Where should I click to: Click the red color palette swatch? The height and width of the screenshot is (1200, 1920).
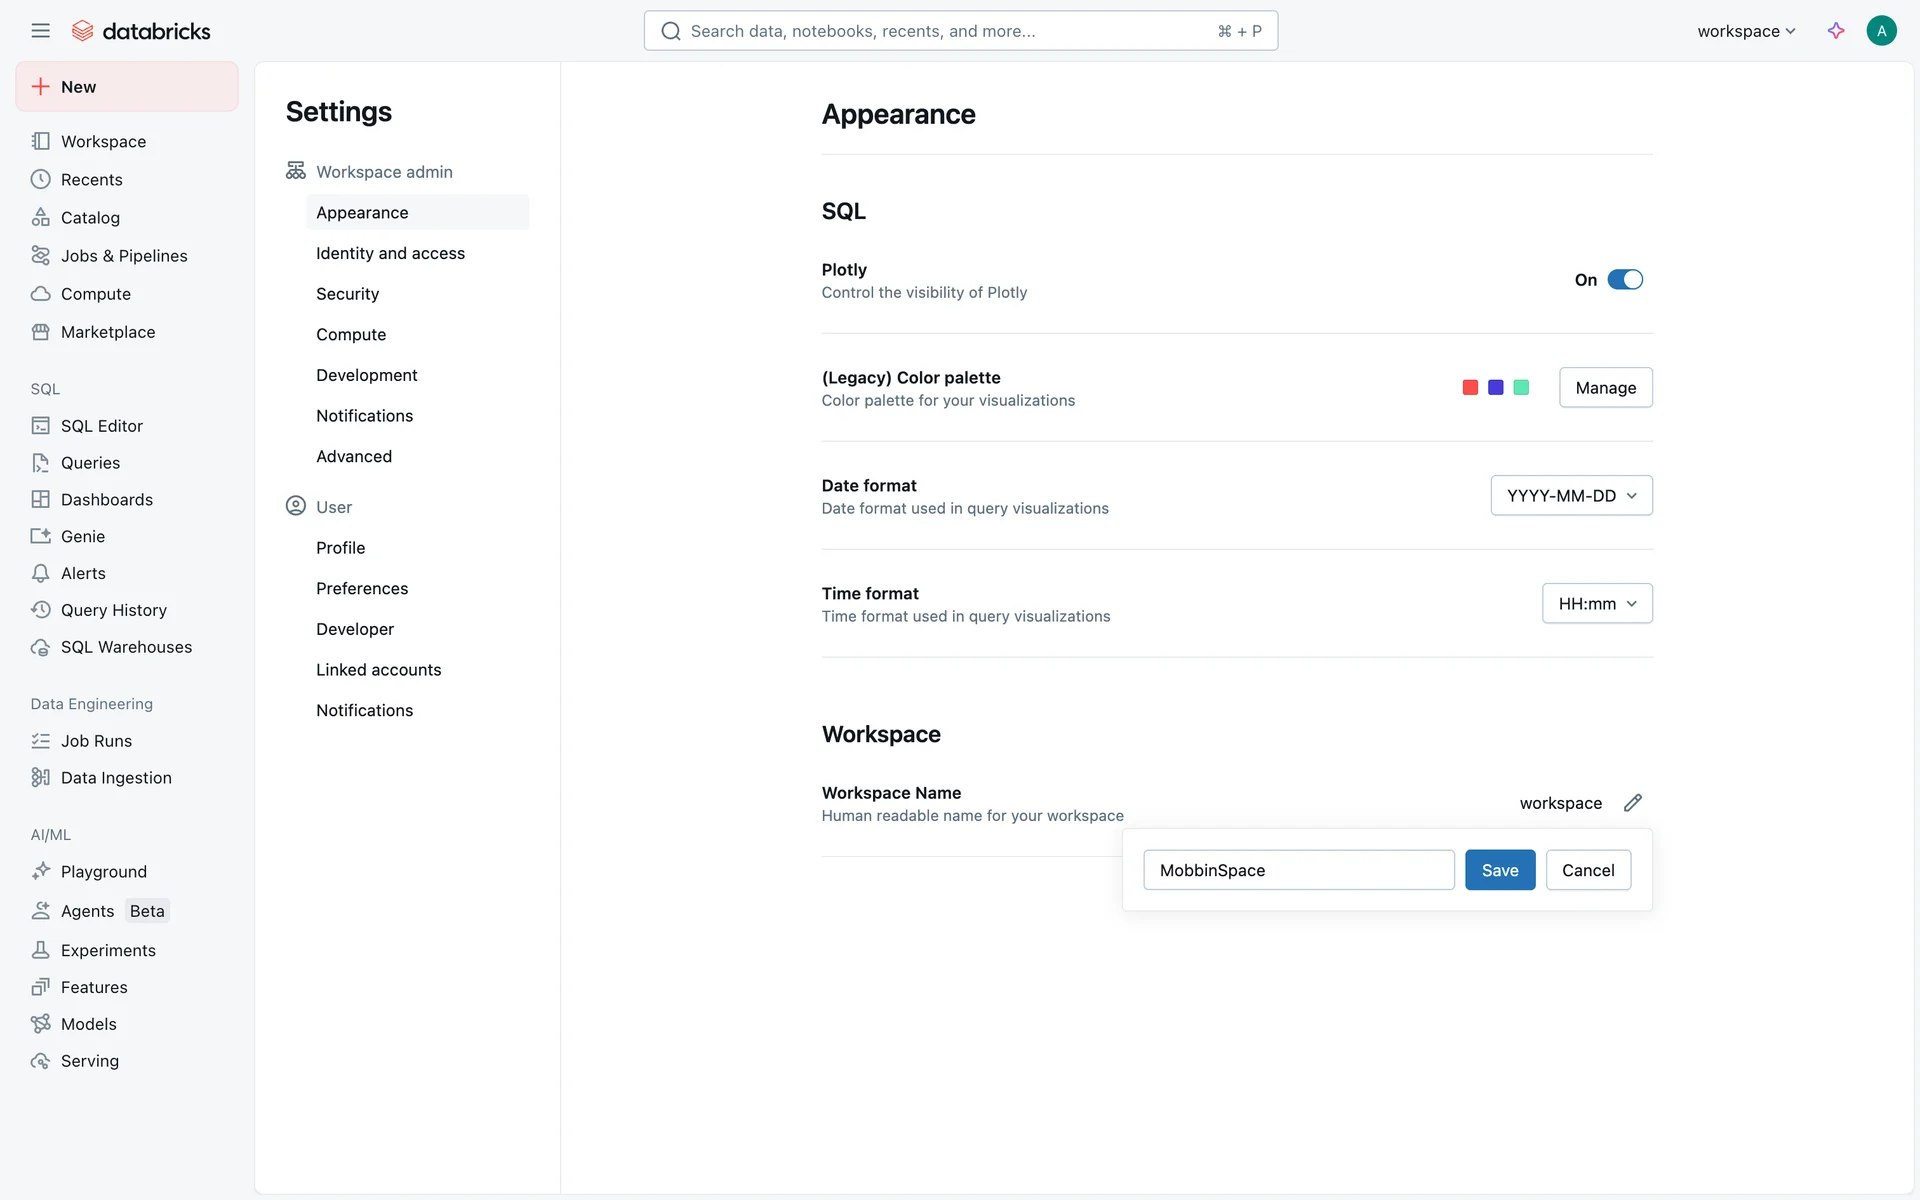[1470, 388]
